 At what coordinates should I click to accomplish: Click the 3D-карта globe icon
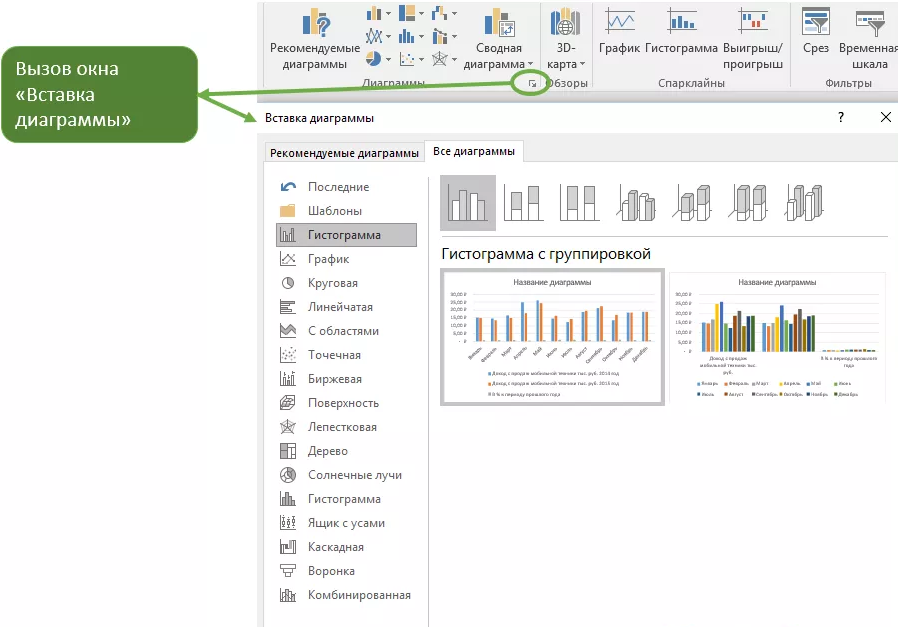(x=565, y=22)
